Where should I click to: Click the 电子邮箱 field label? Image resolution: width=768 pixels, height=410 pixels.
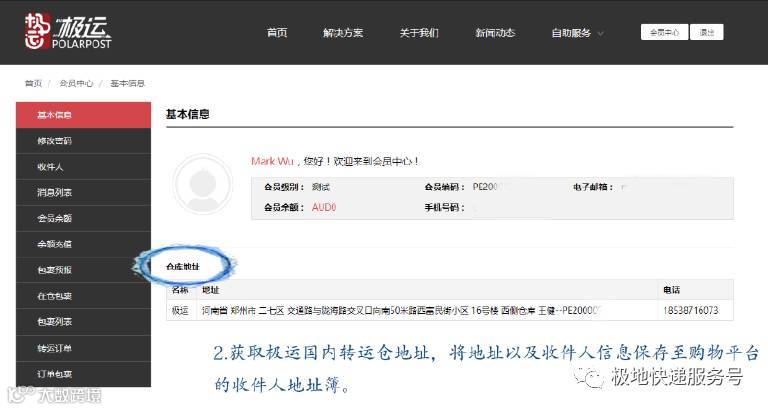tap(593, 187)
